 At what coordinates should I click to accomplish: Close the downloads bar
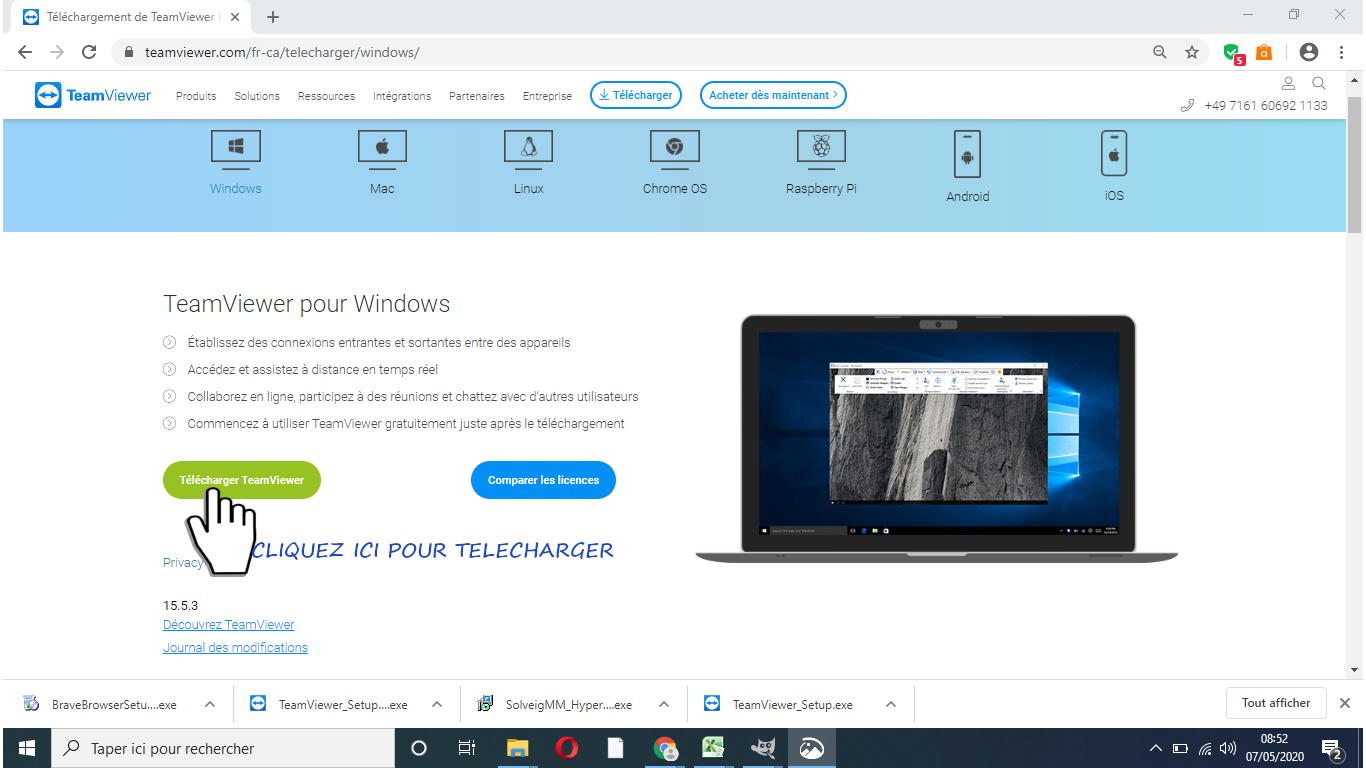coord(1345,703)
